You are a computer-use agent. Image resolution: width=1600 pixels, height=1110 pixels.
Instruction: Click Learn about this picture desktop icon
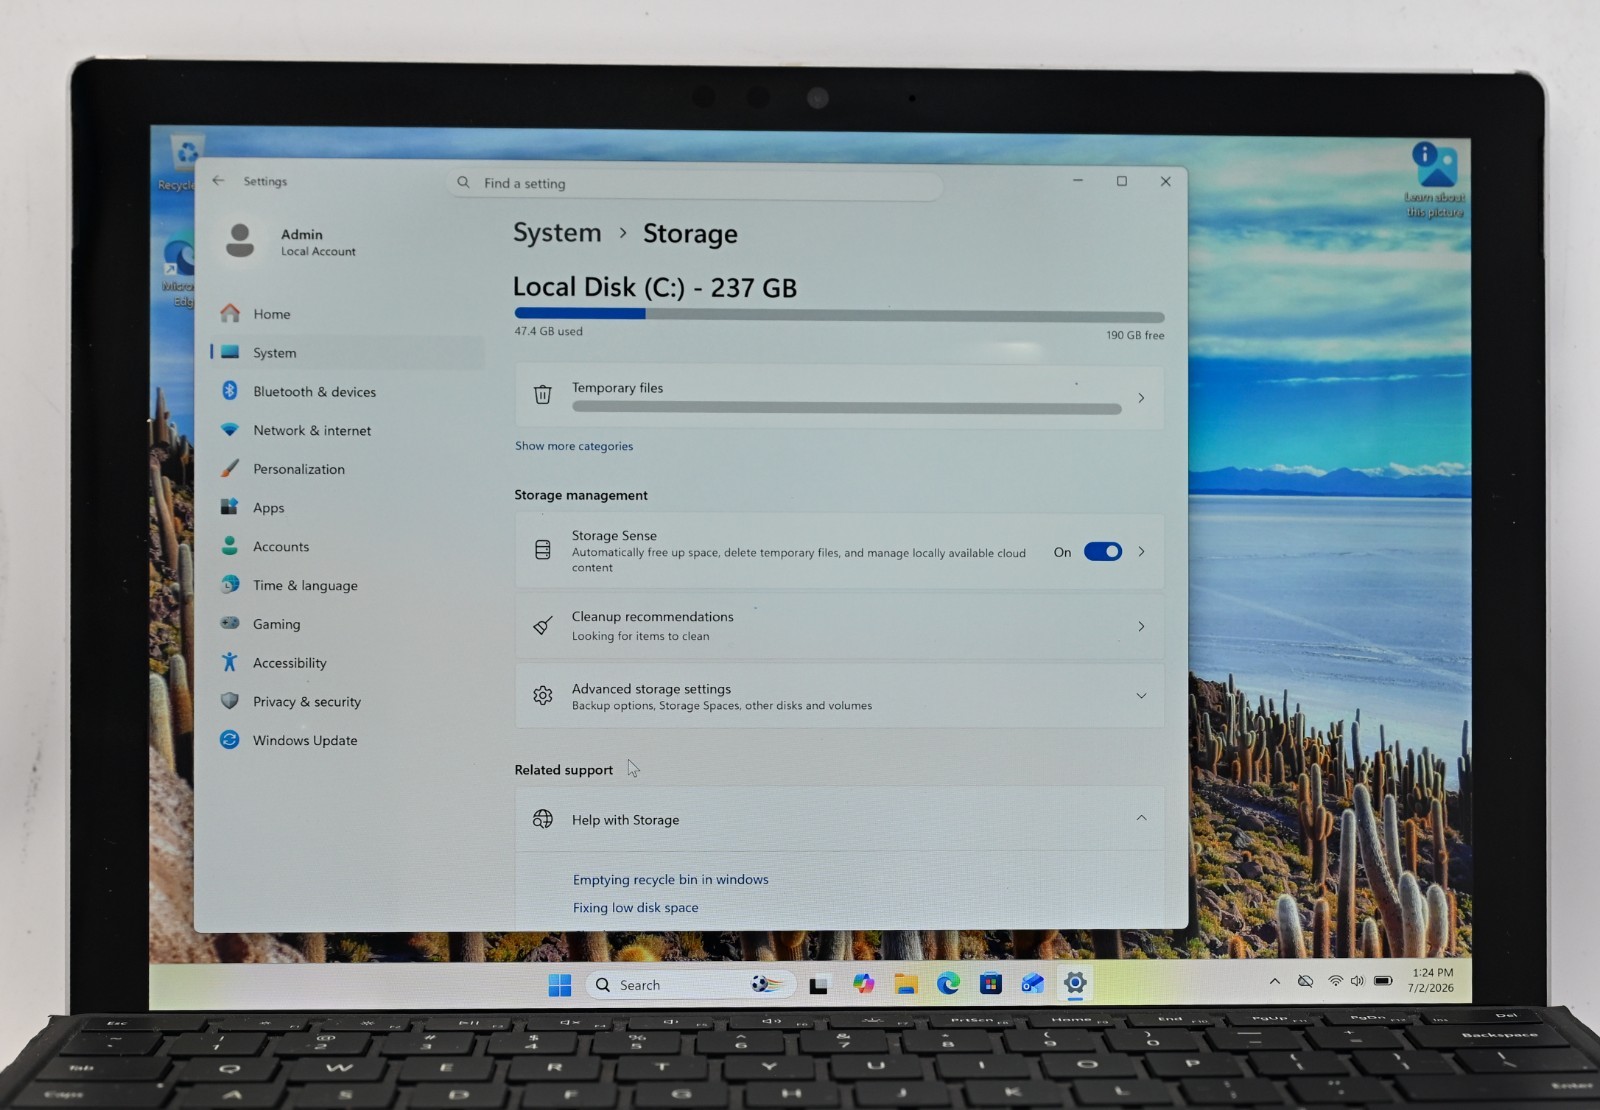[1435, 180]
